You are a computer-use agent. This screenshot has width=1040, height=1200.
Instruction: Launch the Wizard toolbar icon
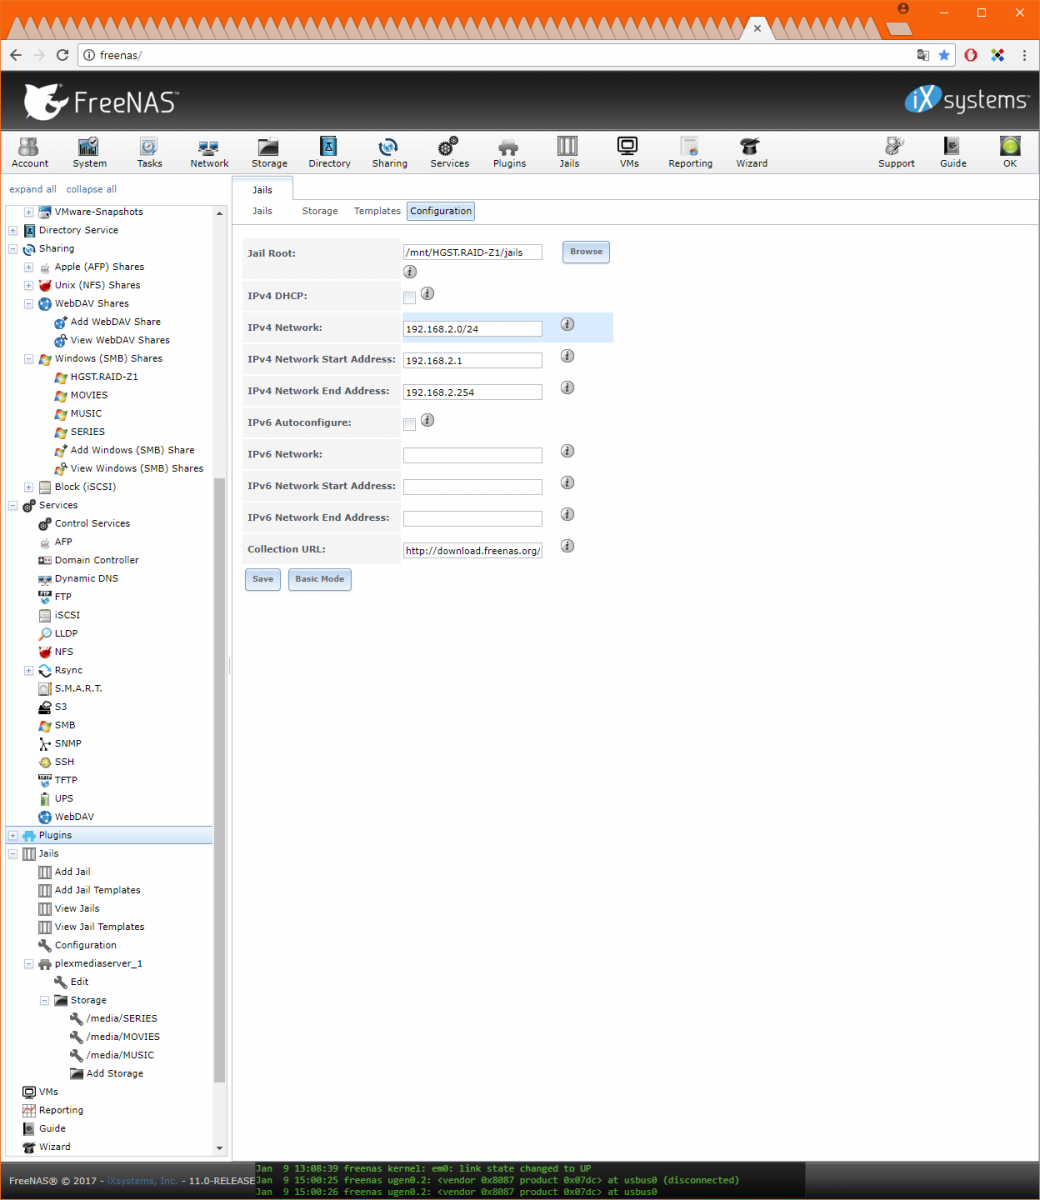point(751,152)
